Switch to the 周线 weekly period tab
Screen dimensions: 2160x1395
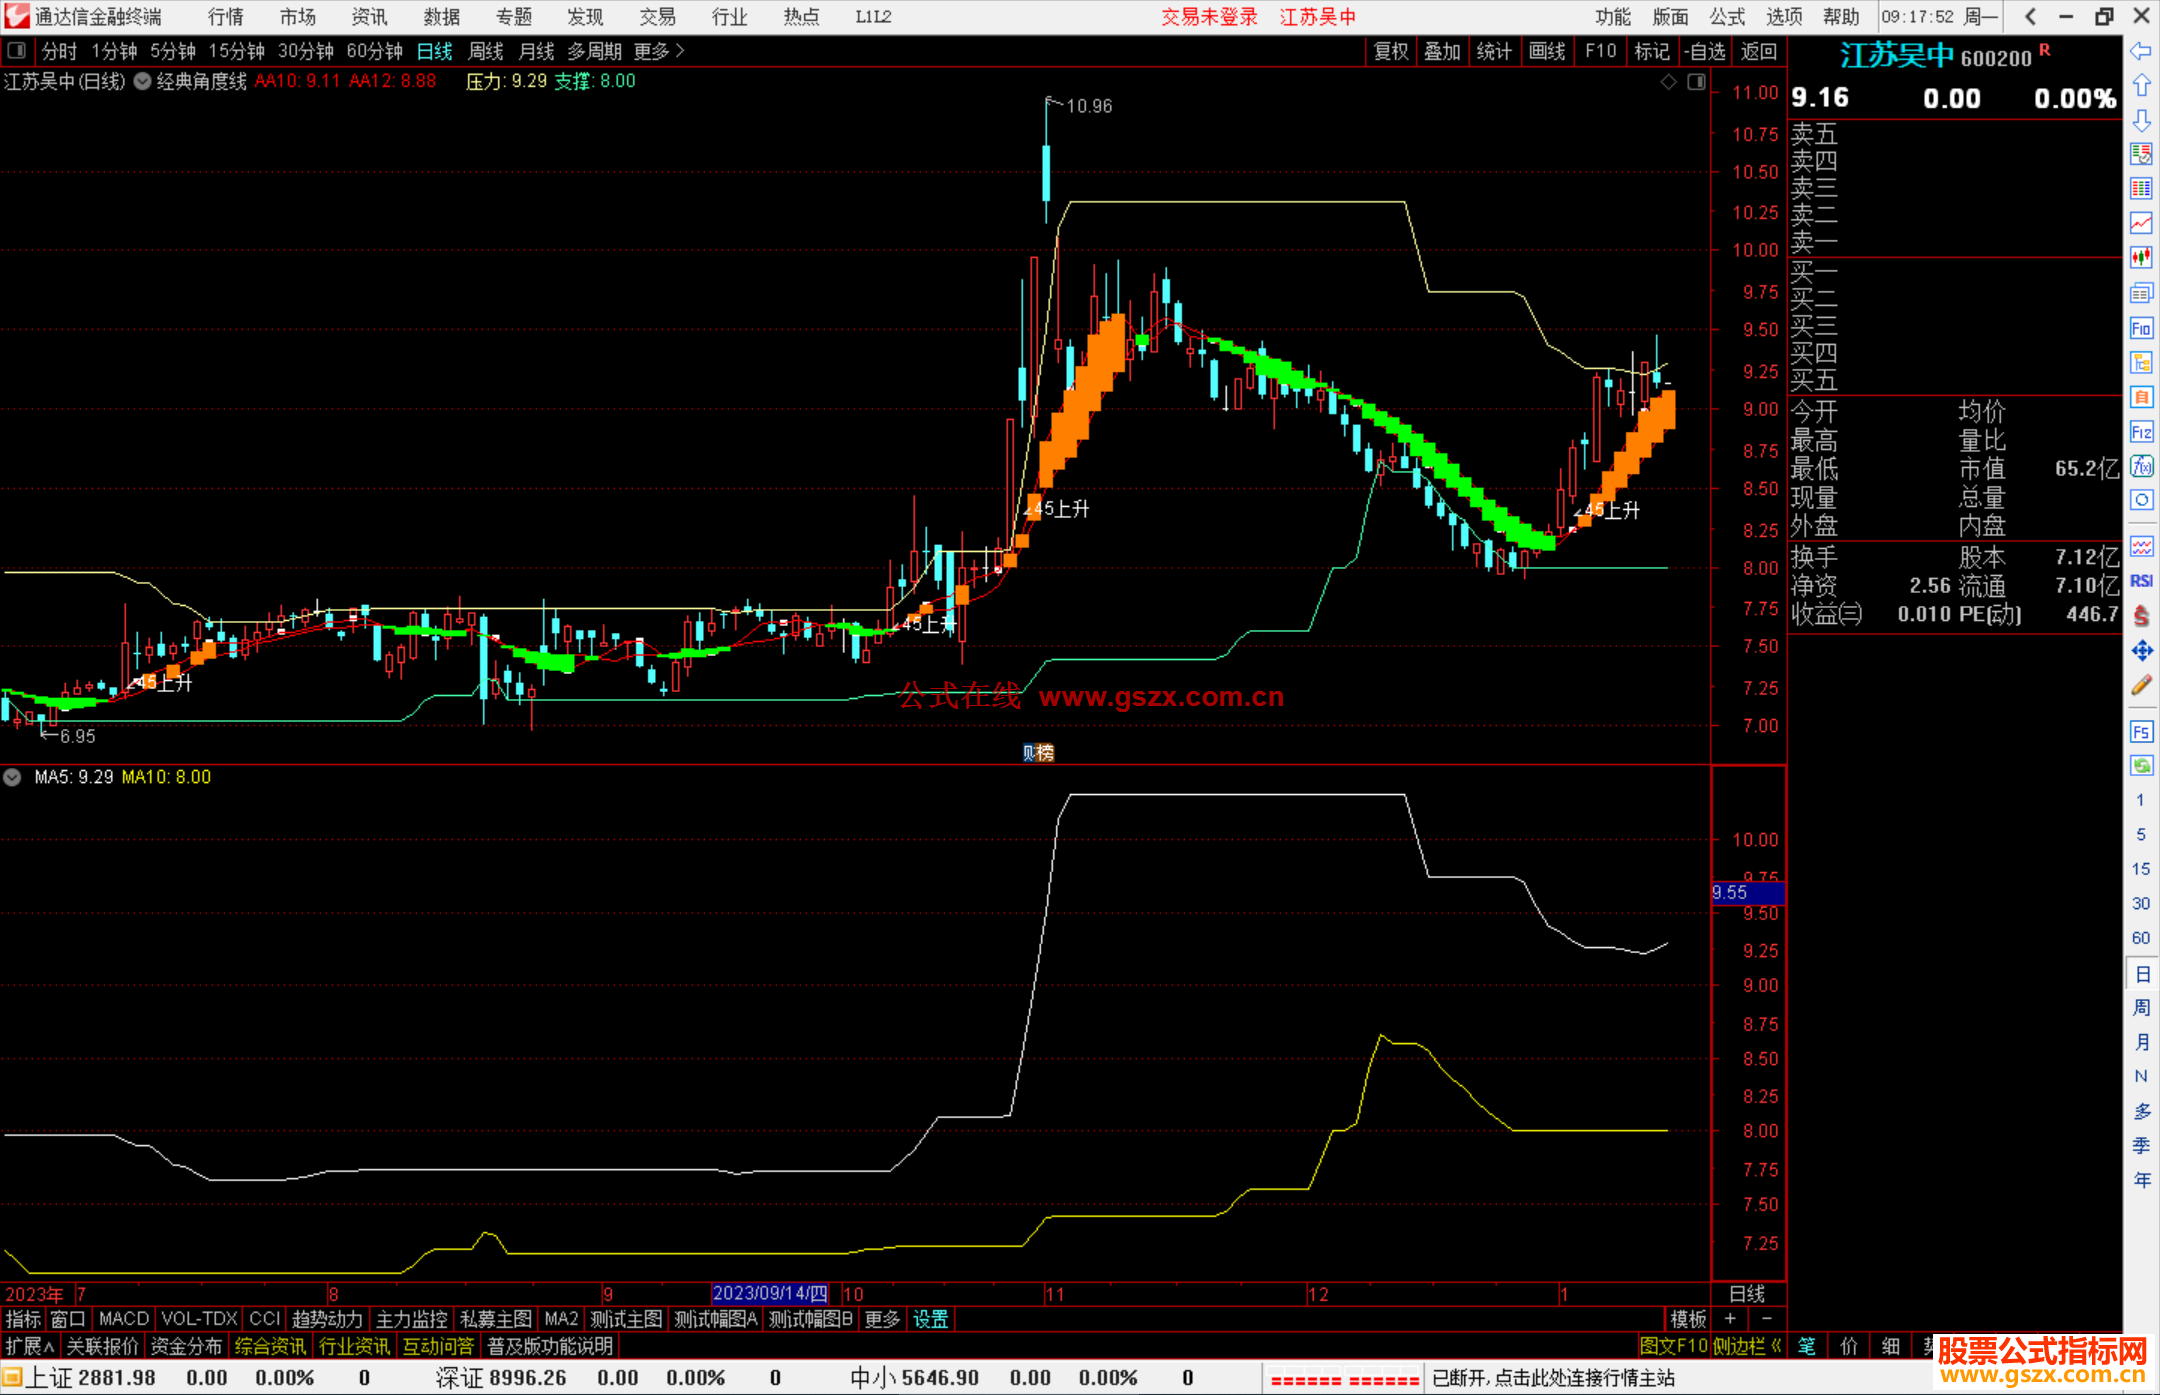coord(486,51)
